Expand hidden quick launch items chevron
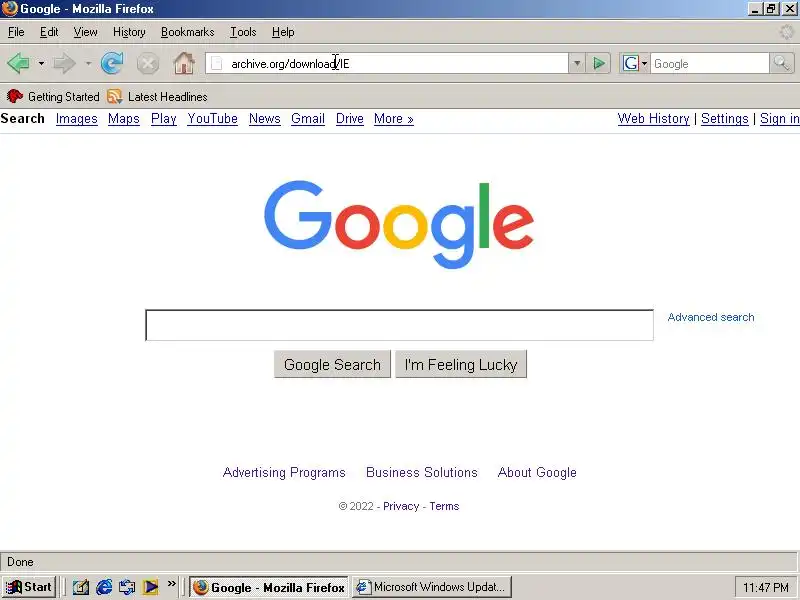Viewport: 800px width, 600px height. click(x=171, y=583)
